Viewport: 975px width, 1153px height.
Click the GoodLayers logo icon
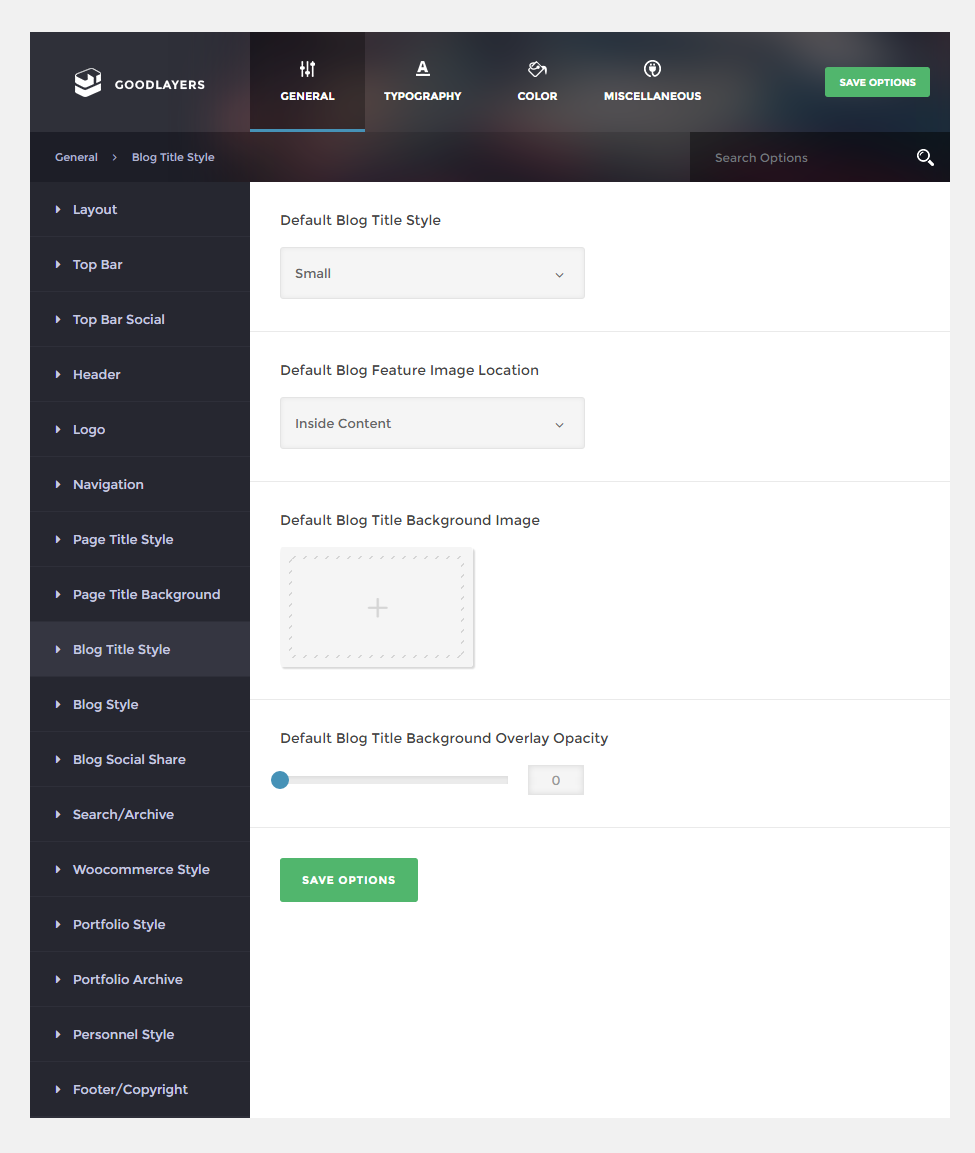[x=88, y=82]
